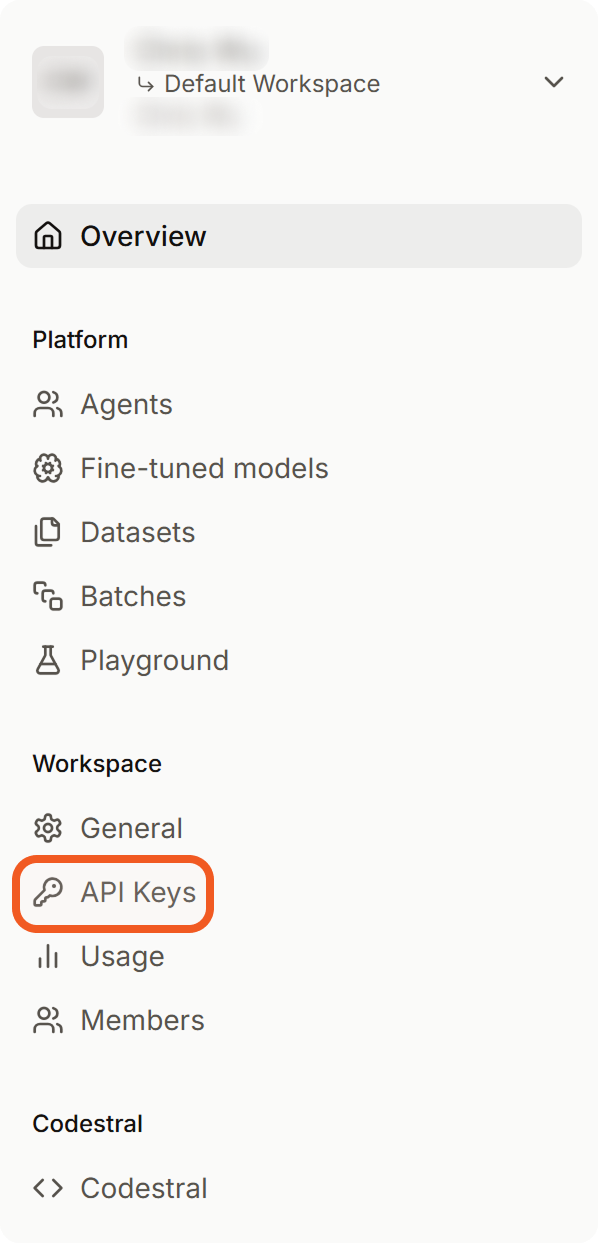
Task: Click the Usage bar chart icon
Action: click(47, 956)
